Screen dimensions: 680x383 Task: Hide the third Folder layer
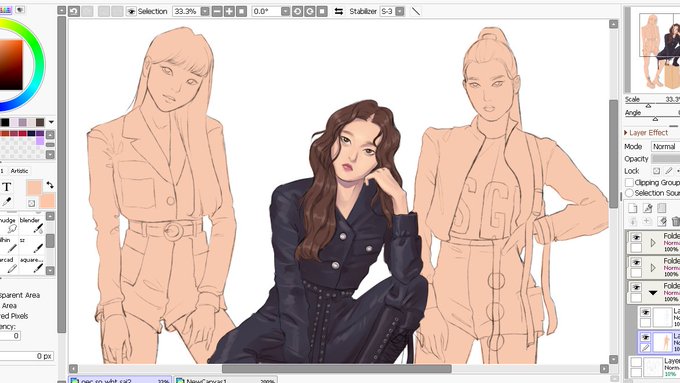pyautogui.click(x=636, y=287)
